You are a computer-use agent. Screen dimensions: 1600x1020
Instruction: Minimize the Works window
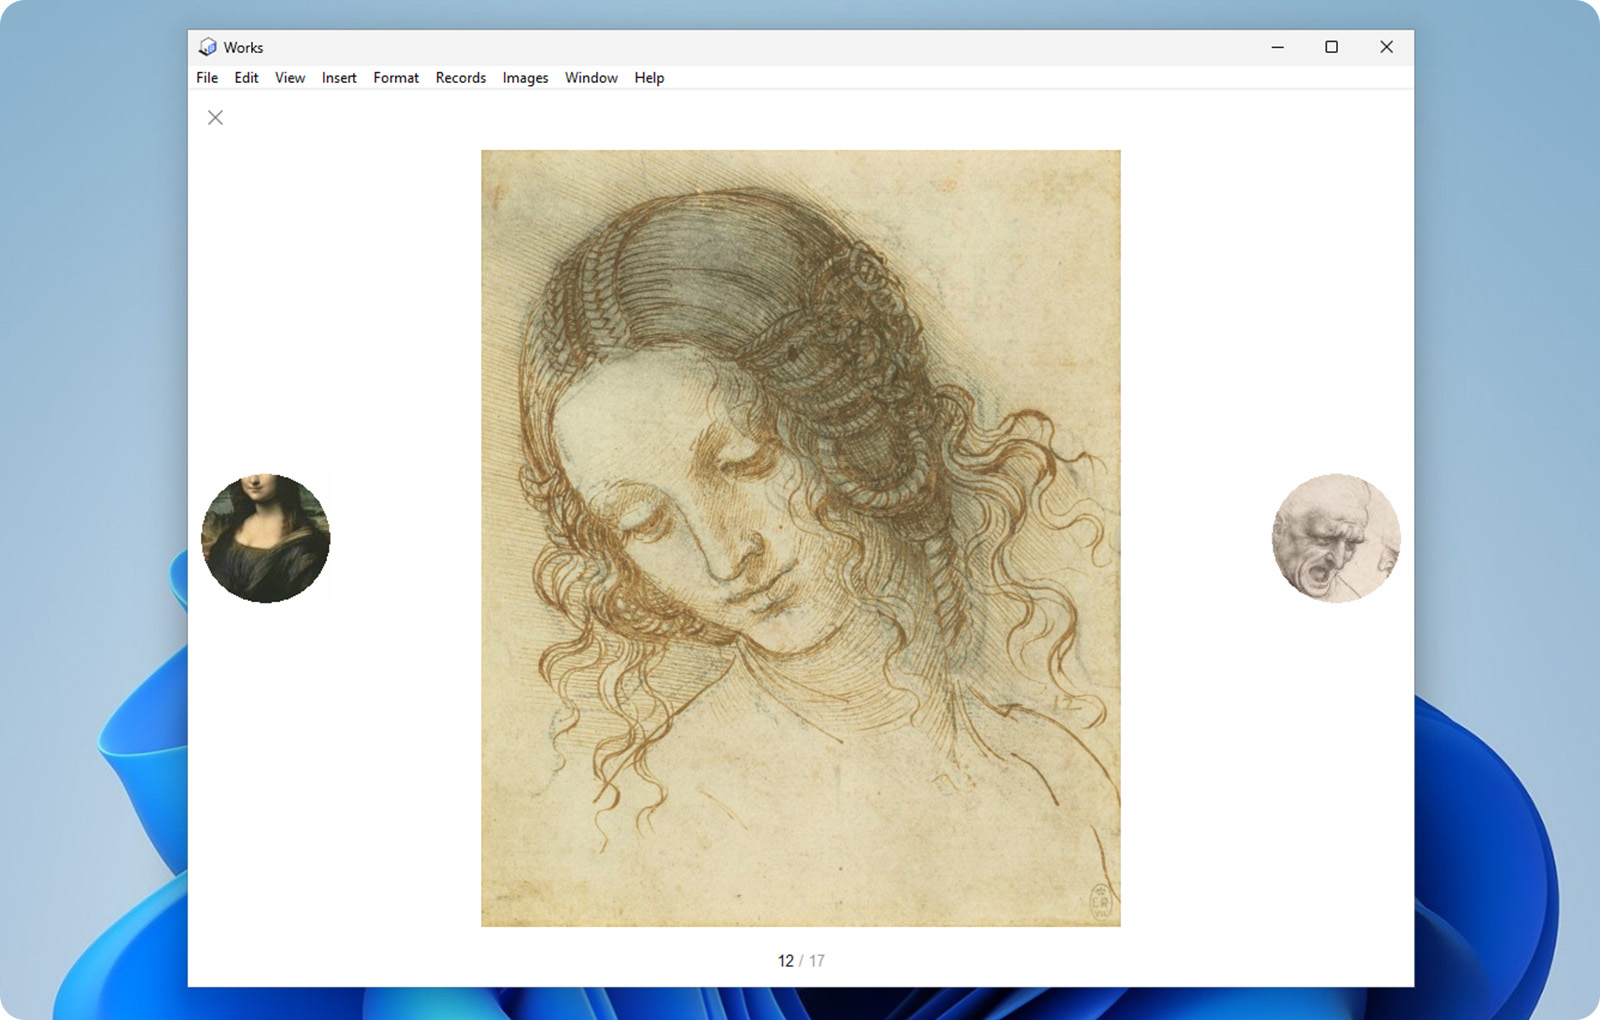point(1278,47)
